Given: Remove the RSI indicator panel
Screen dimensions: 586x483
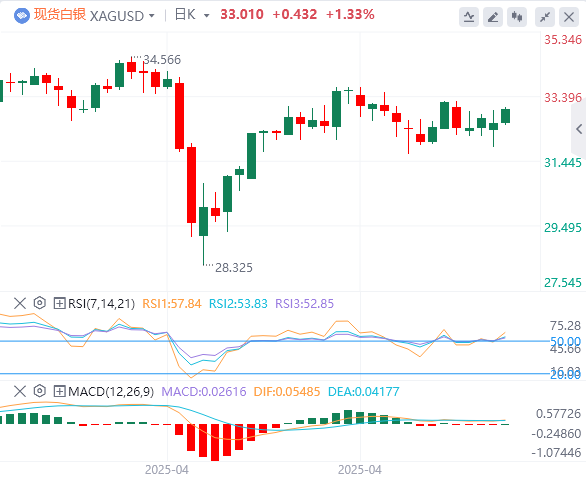Looking at the screenshot, I should point(20,303).
